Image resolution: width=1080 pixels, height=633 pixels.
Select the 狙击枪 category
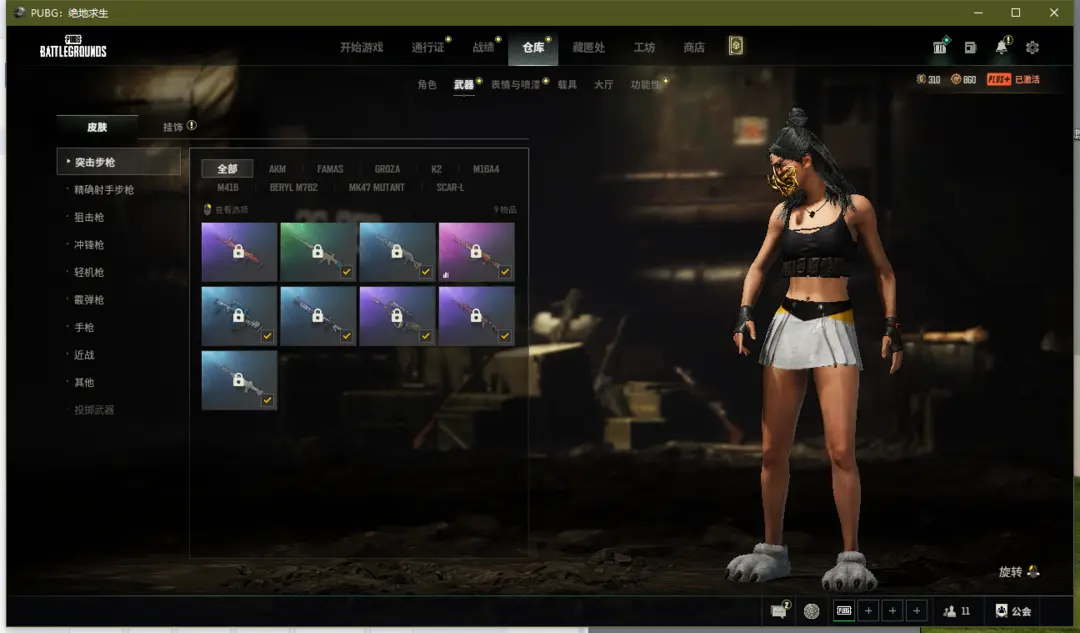pos(89,217)
